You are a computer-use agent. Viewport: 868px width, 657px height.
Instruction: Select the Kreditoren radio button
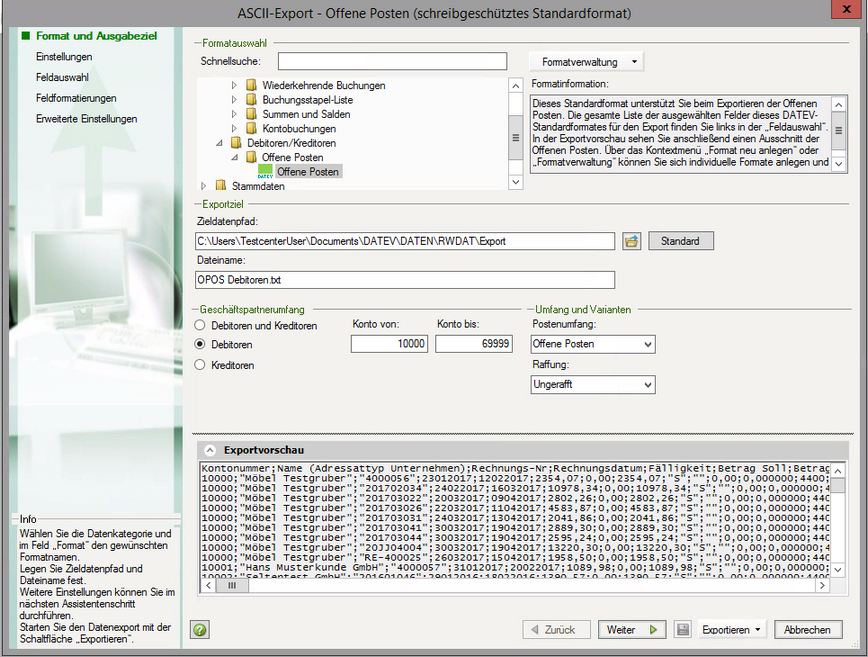coord(200,365)
